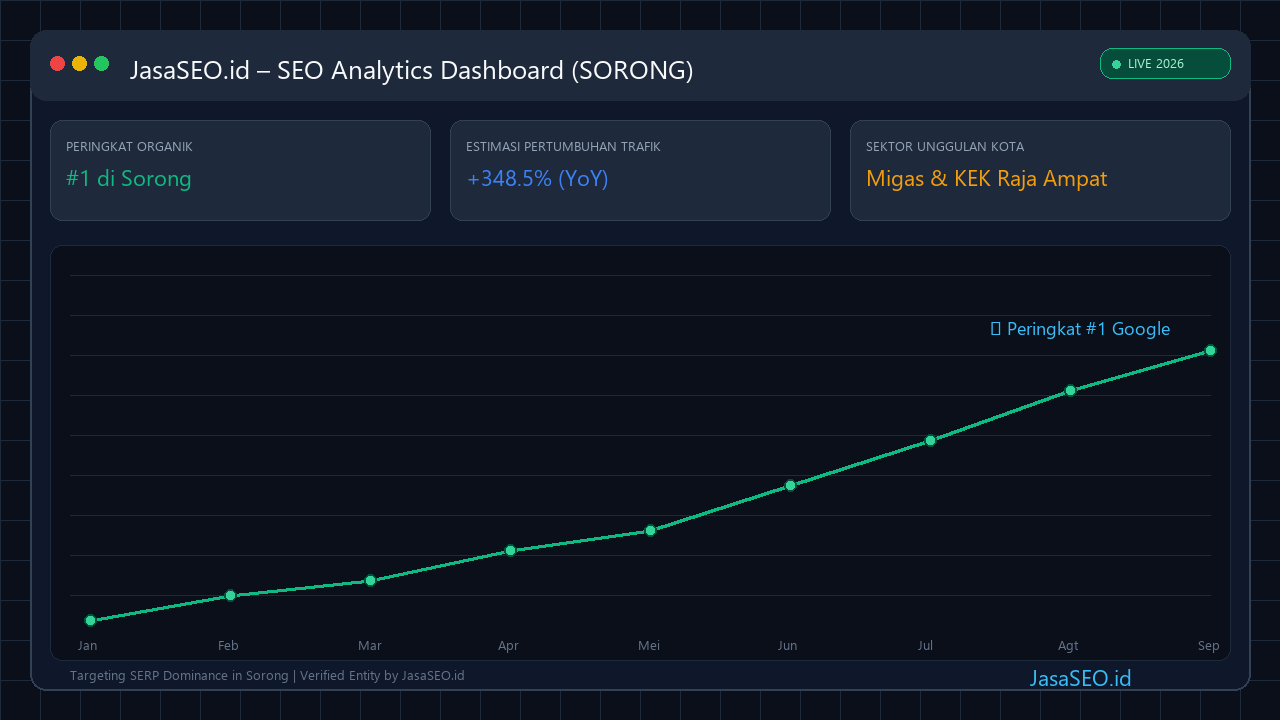Click the green window dot

102,64
